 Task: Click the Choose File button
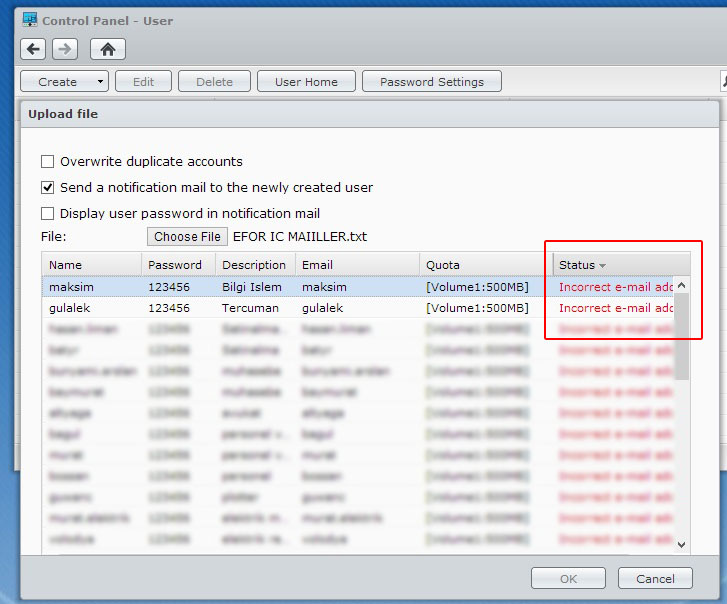(x=188, y=237)
